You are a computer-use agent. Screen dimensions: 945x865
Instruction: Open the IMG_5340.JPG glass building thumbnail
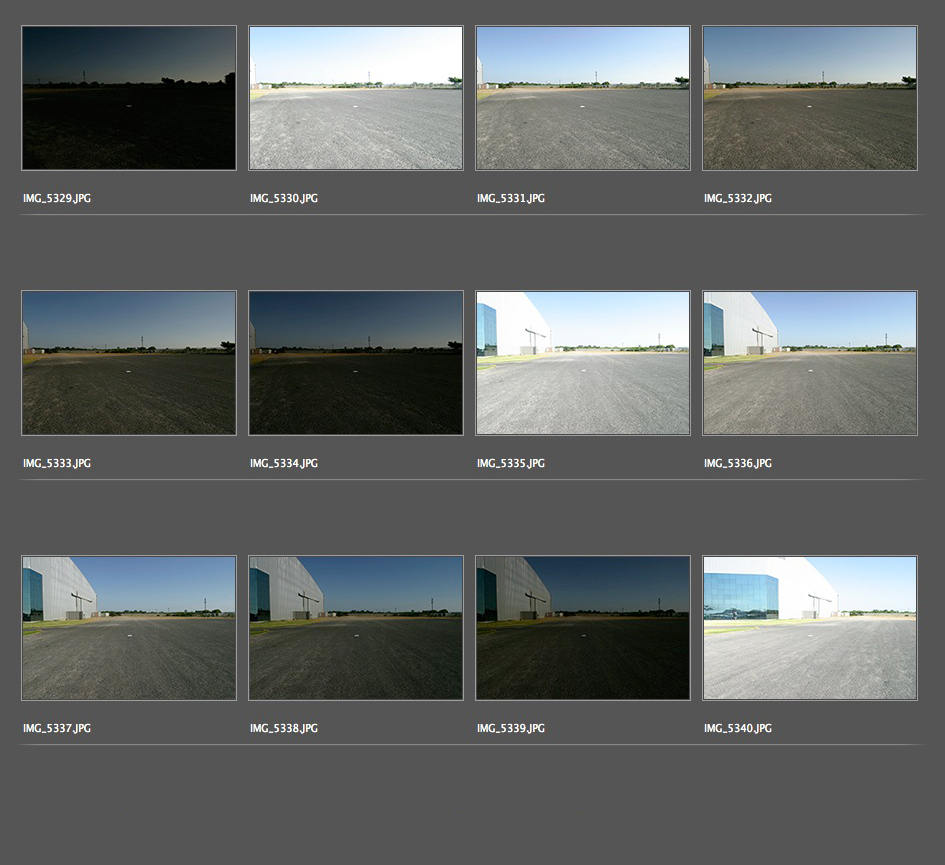[x=810, y=628]
